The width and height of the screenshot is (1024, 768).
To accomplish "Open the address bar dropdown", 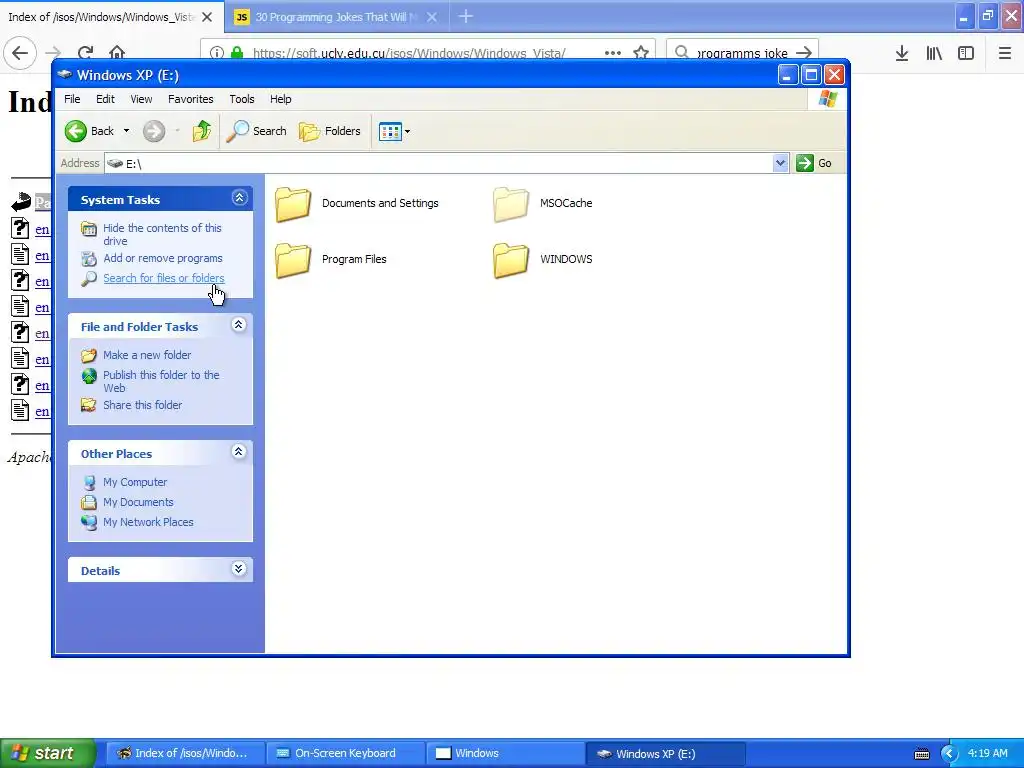I will 780,163.
